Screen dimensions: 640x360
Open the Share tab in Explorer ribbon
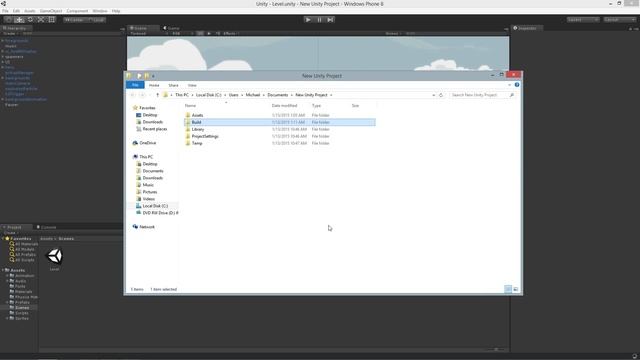click(173, 85)
